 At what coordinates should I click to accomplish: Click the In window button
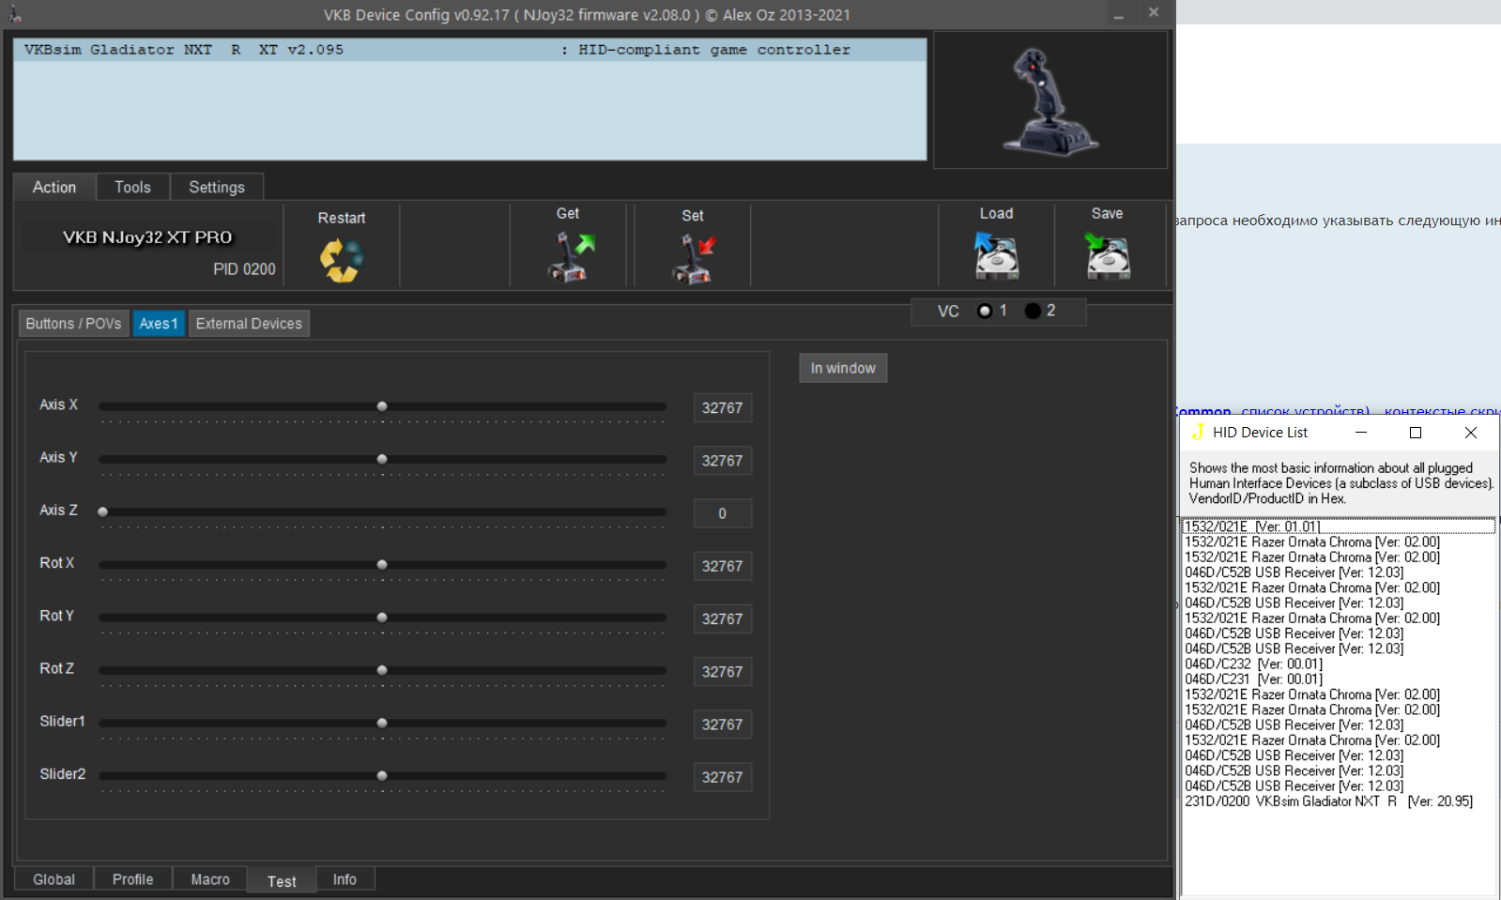click(843, 368)
